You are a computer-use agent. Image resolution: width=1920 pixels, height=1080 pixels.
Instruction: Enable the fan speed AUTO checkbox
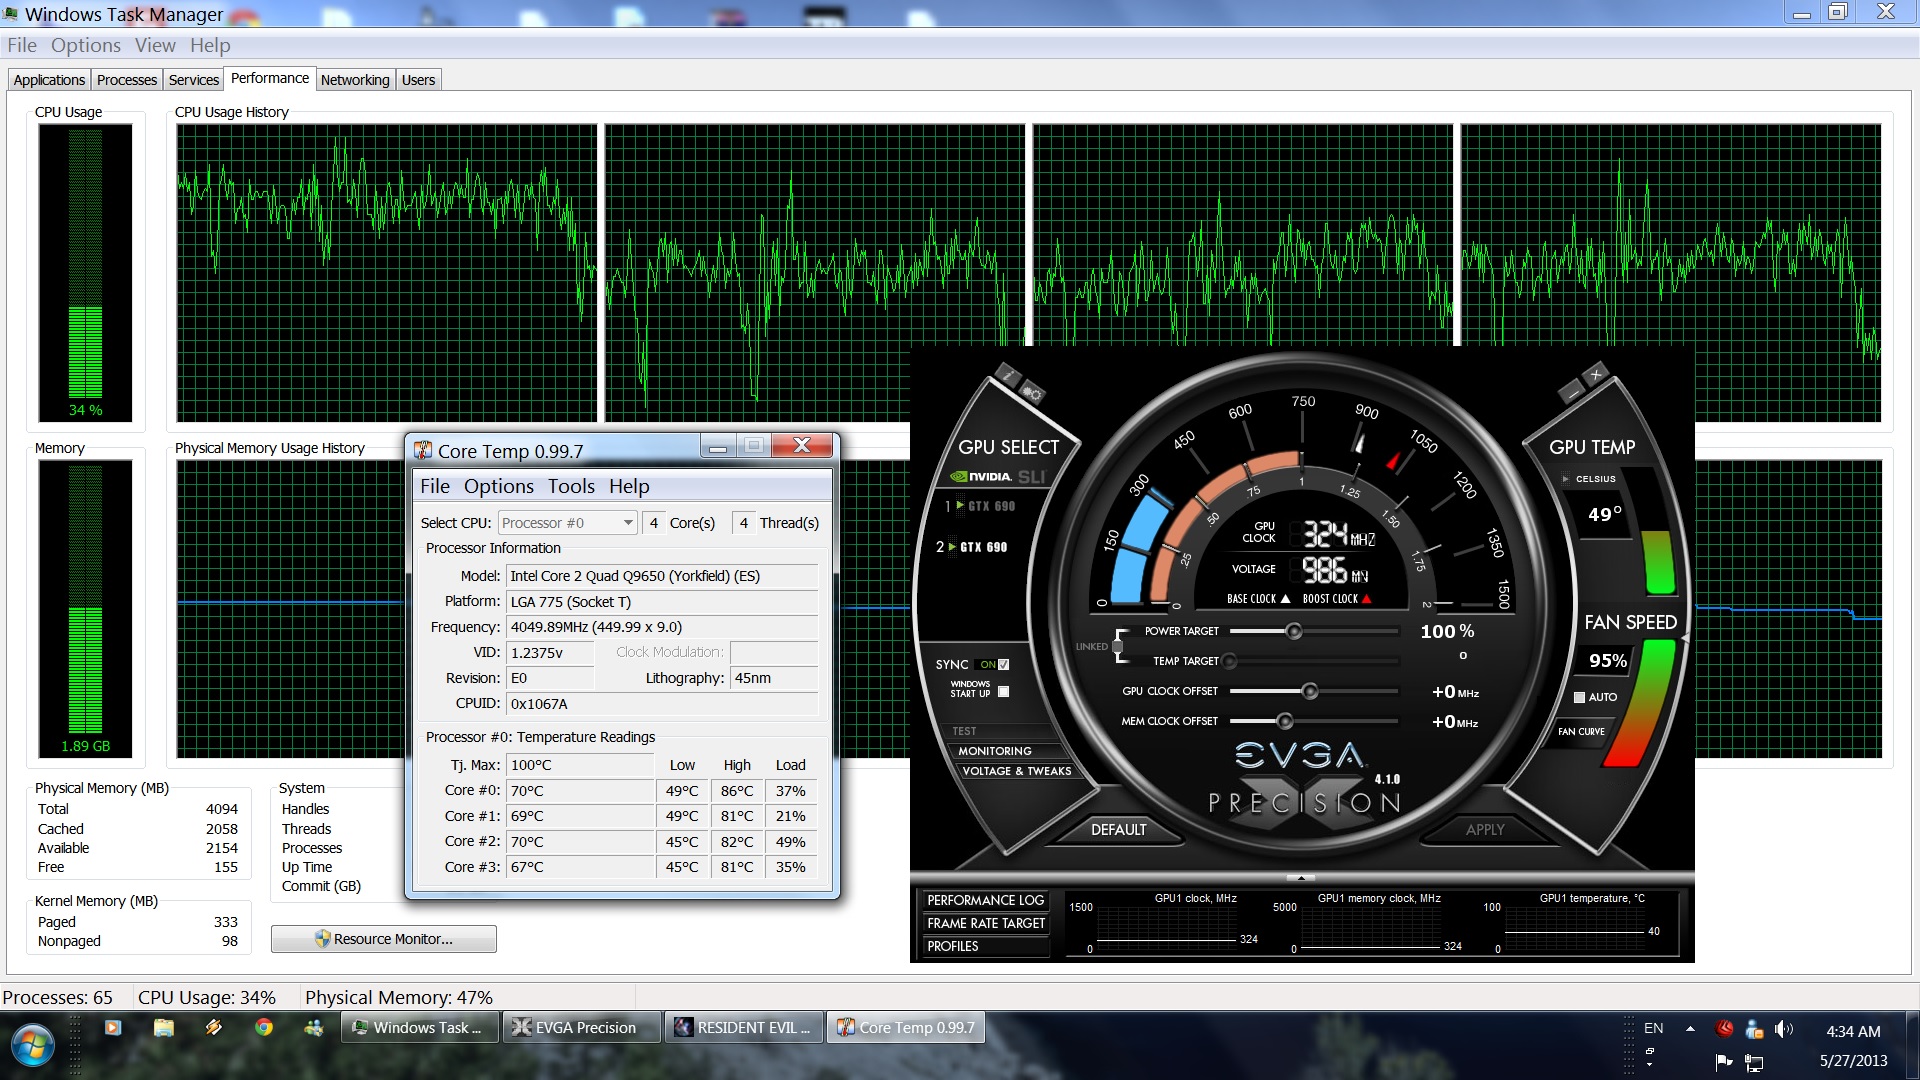tap(1580, 697)
